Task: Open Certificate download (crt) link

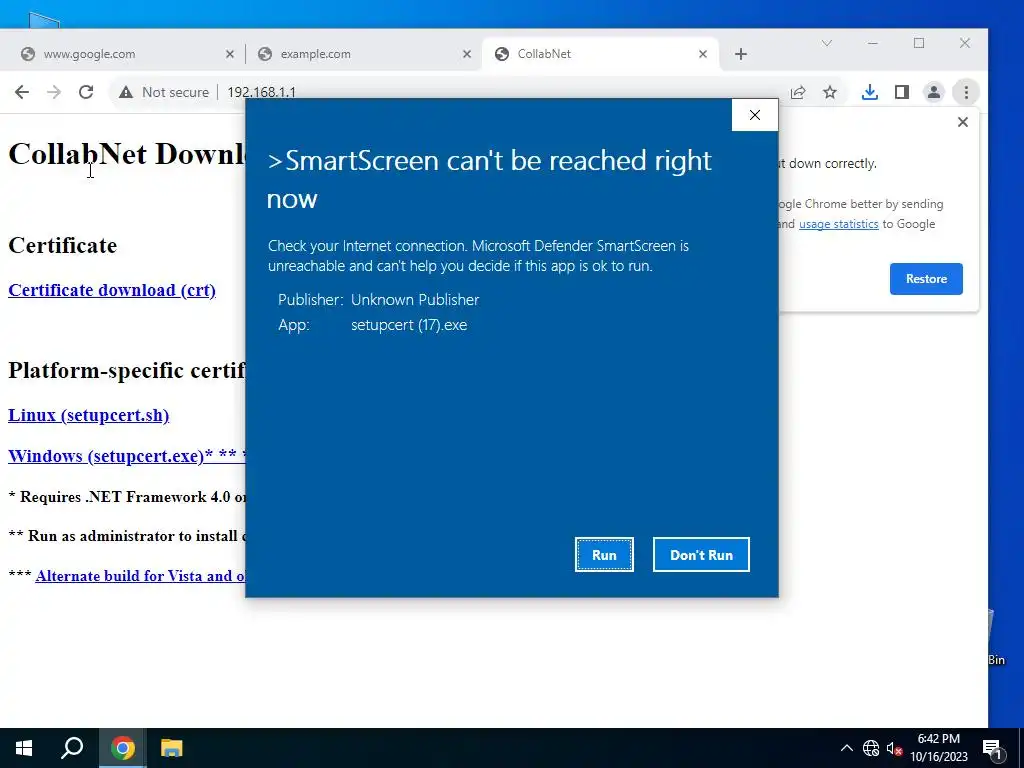Action: (112, 290)
